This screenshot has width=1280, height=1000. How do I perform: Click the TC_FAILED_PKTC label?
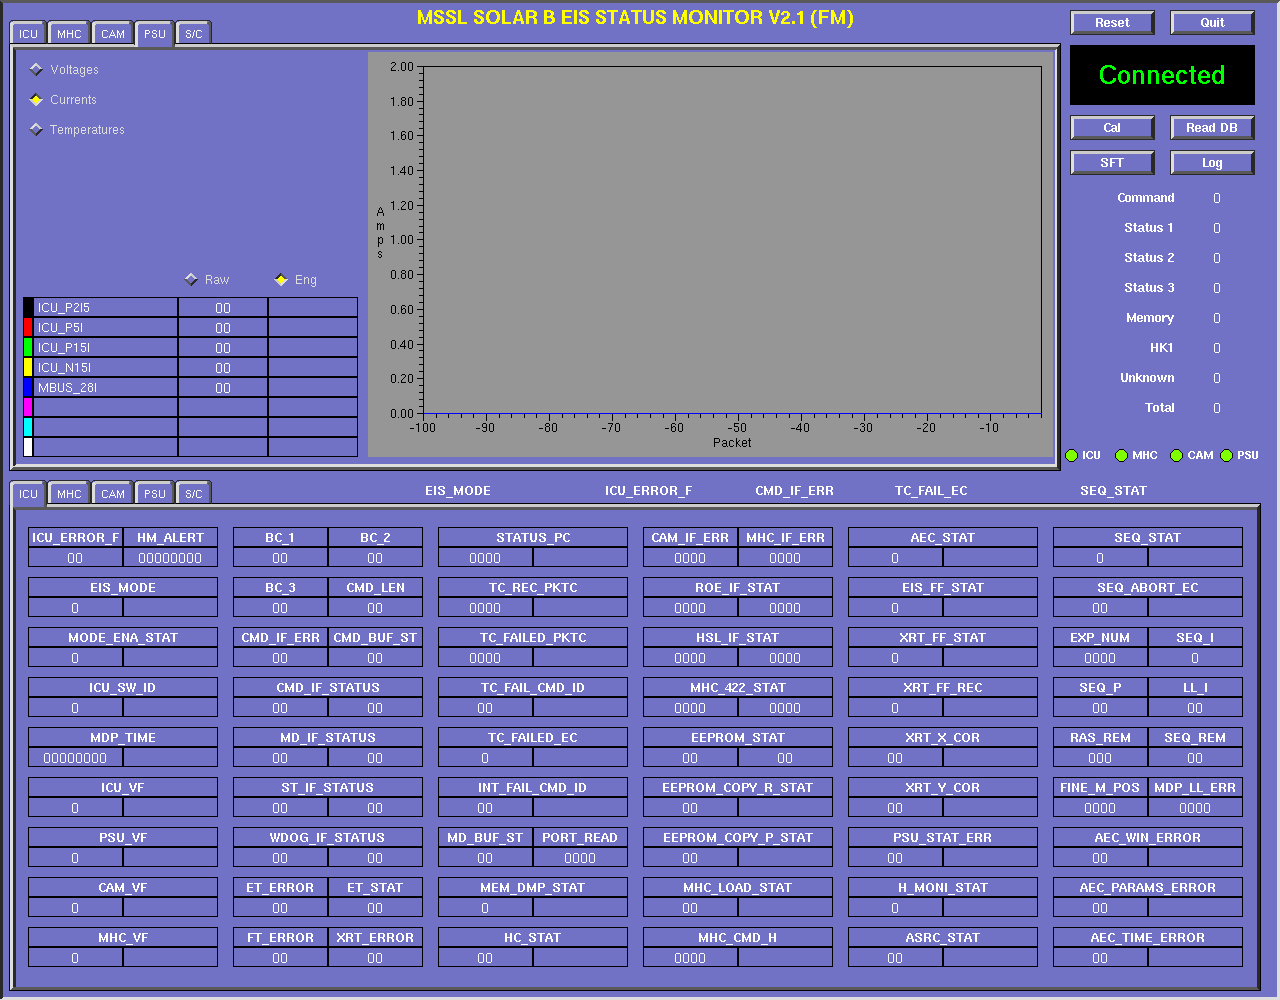pyautogui.click(x=533, y=638)
